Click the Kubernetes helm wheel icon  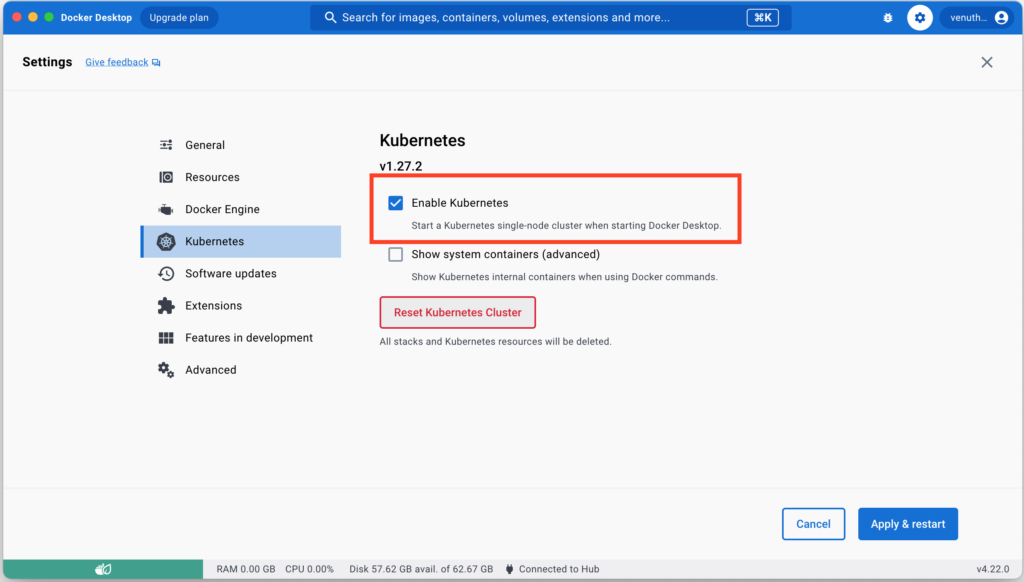pyautogui.click(x=166, y=242)
